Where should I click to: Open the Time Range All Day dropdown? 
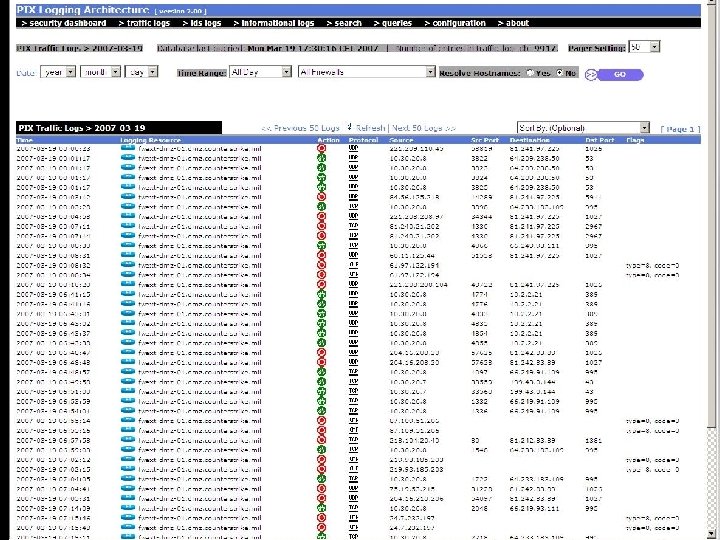pos(260,72)
